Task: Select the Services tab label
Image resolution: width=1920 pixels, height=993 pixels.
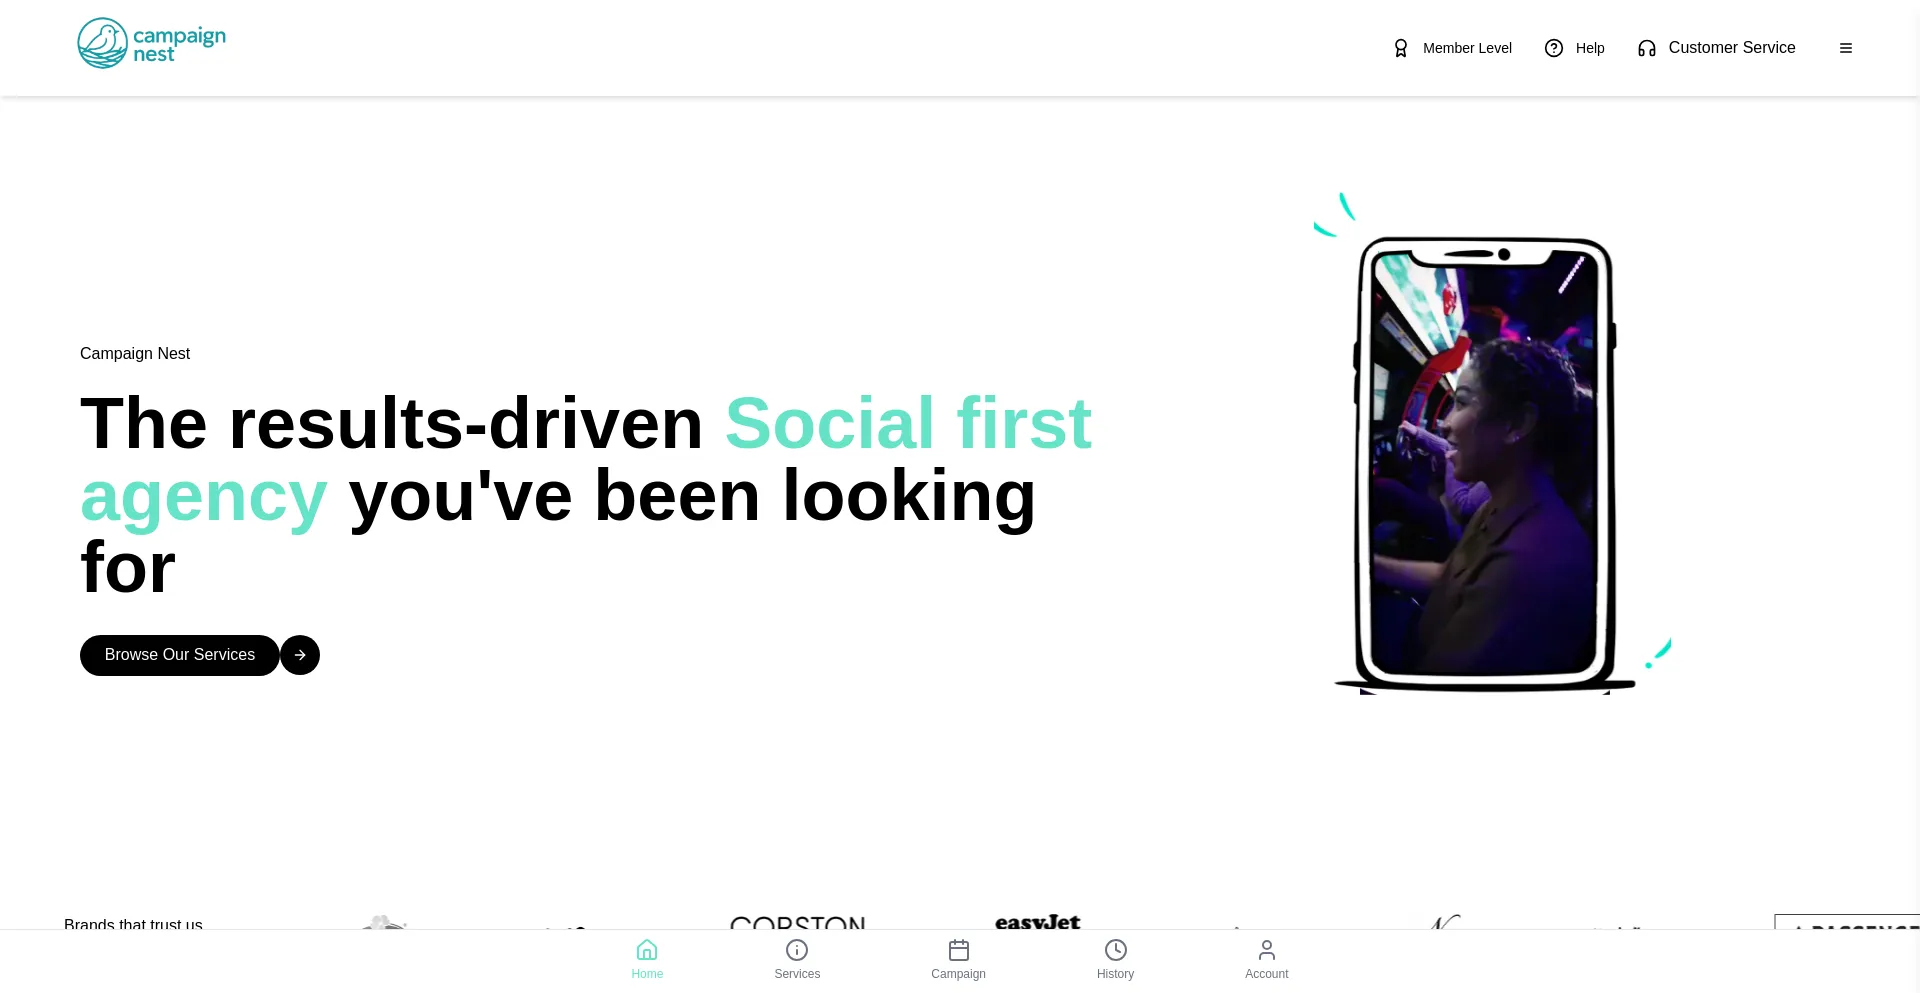Action: click(x=797, y=974)
